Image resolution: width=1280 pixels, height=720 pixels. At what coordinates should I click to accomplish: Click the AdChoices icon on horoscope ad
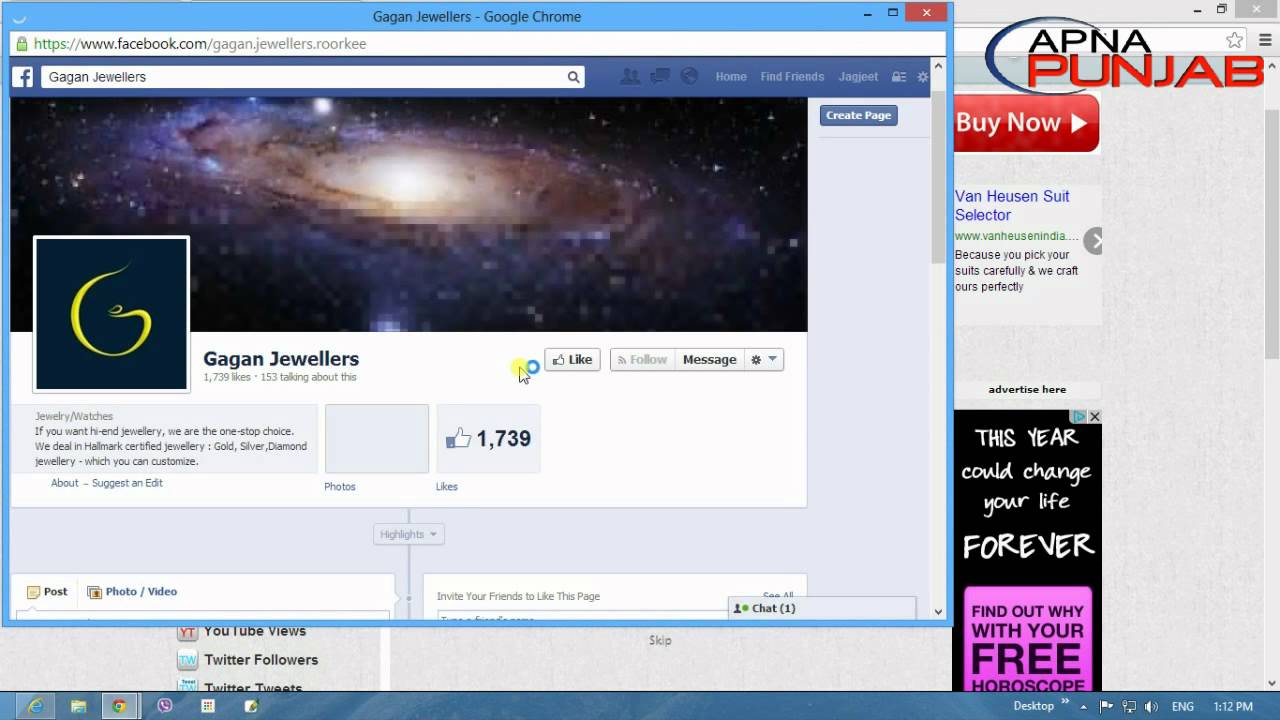click(1080, 416)
